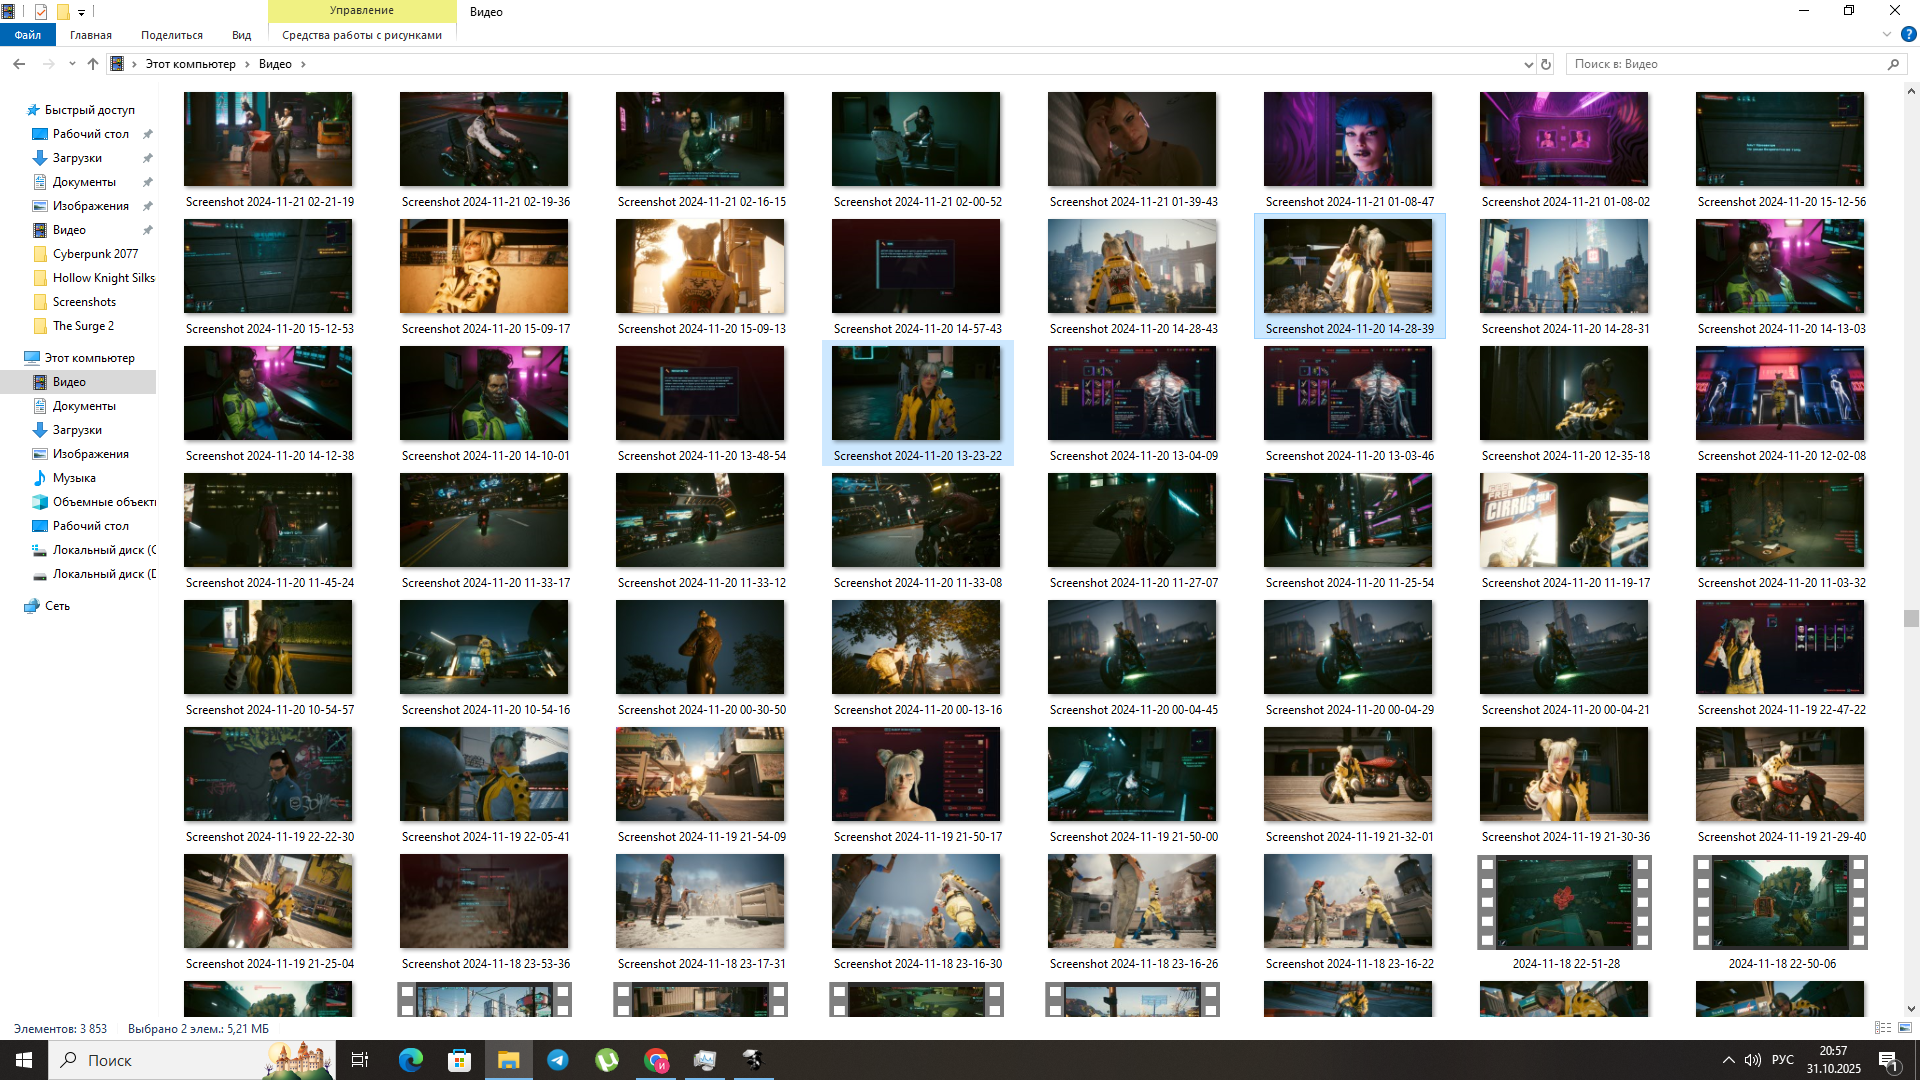The width and height of the screenshot is (1920, 1080).
Task: Click the Этот компьютер breadcrumb link
Action: [x=190, y=64]
